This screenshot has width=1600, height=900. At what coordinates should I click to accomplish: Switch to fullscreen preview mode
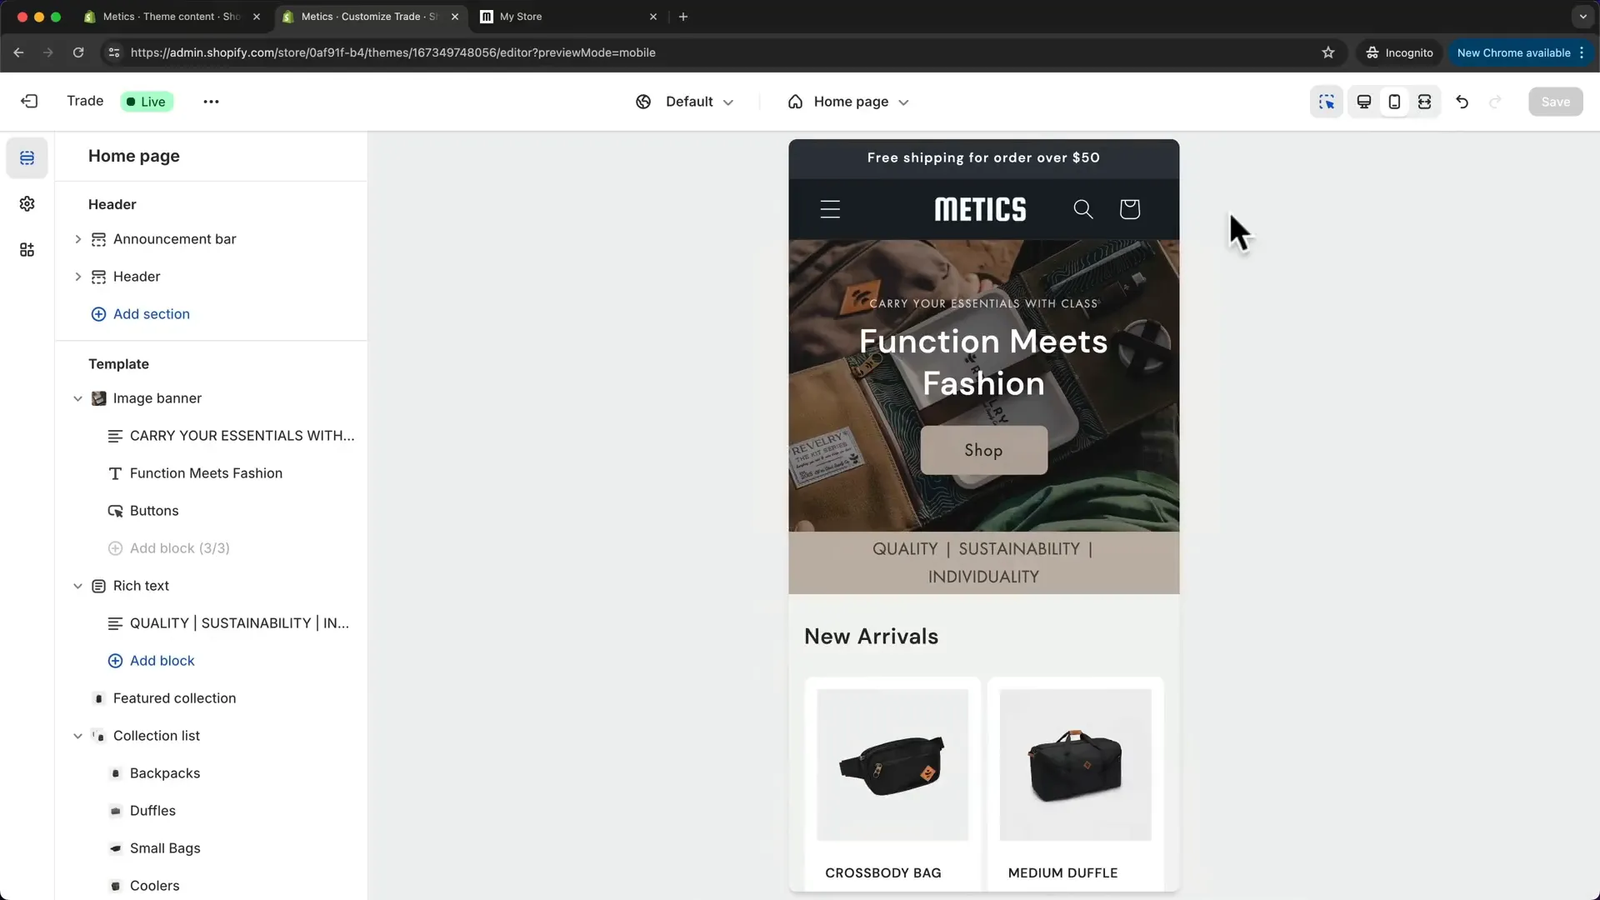(x=1424, y=102)
